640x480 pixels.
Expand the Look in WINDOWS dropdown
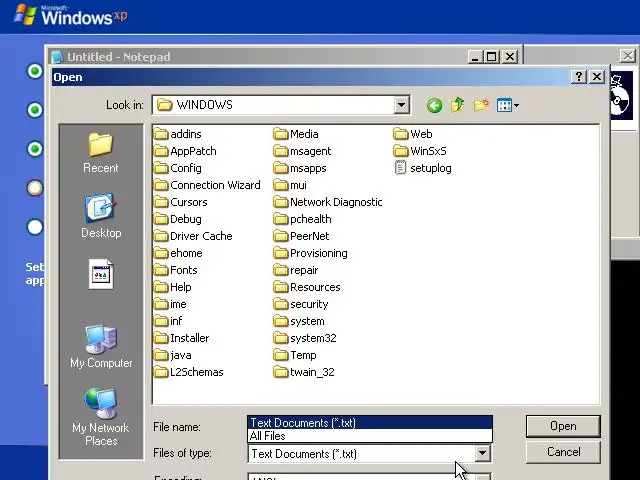(401, 105)
